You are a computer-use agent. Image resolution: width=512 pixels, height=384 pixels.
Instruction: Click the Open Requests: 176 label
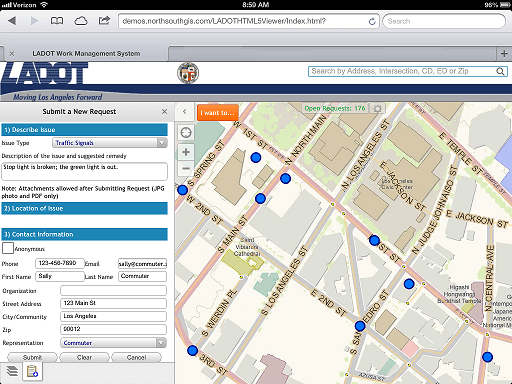point(335,108)
